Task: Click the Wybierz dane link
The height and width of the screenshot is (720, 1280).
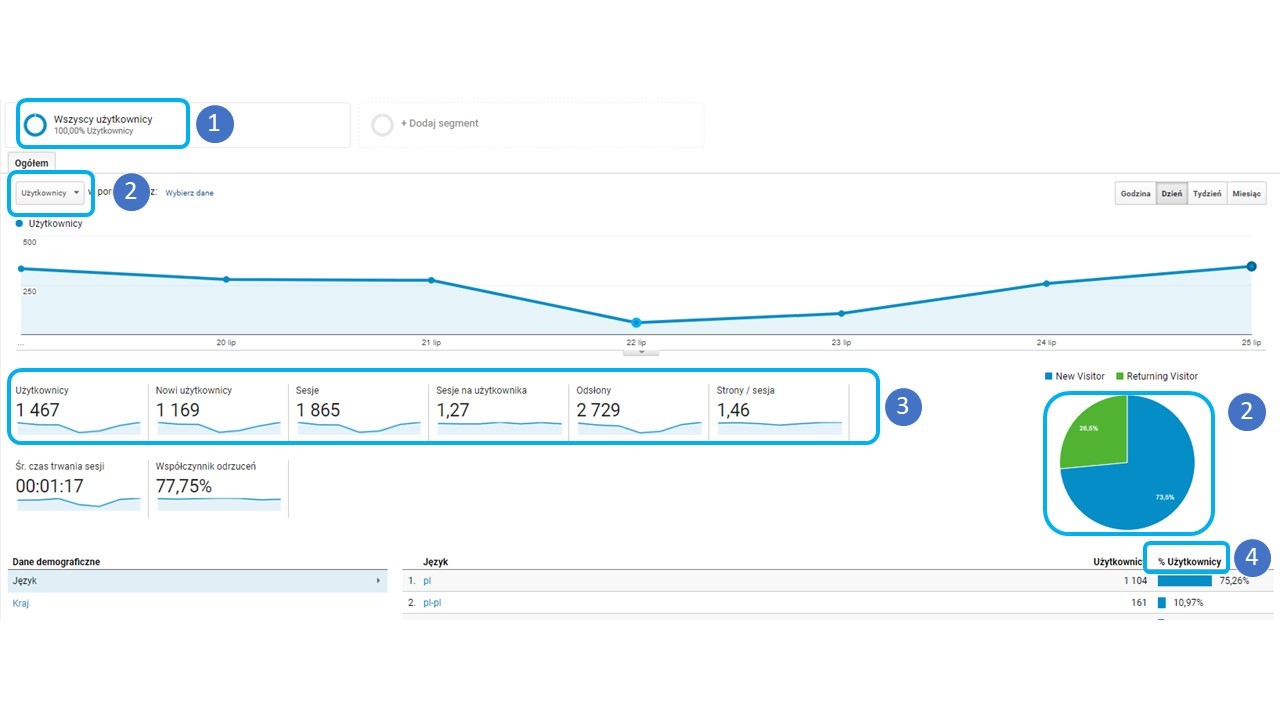Action: 189,193
